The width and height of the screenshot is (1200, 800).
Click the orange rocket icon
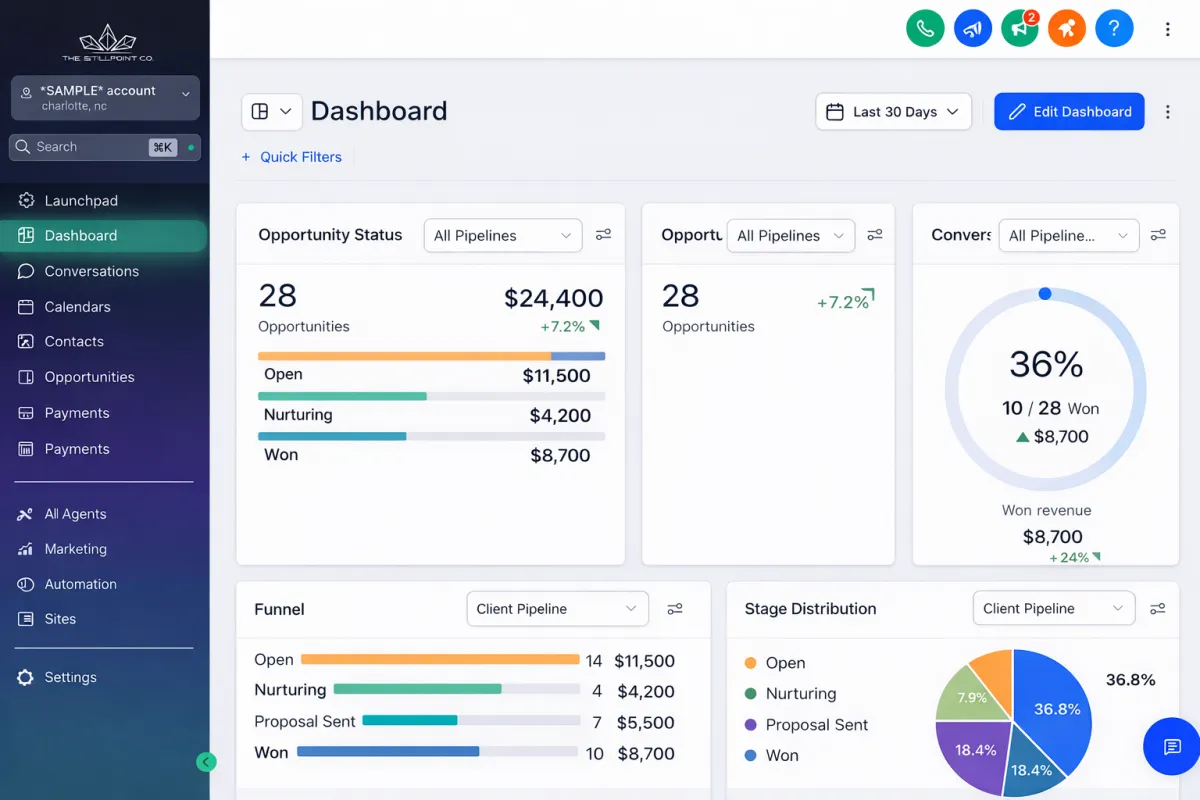[x=1067, y=29]
